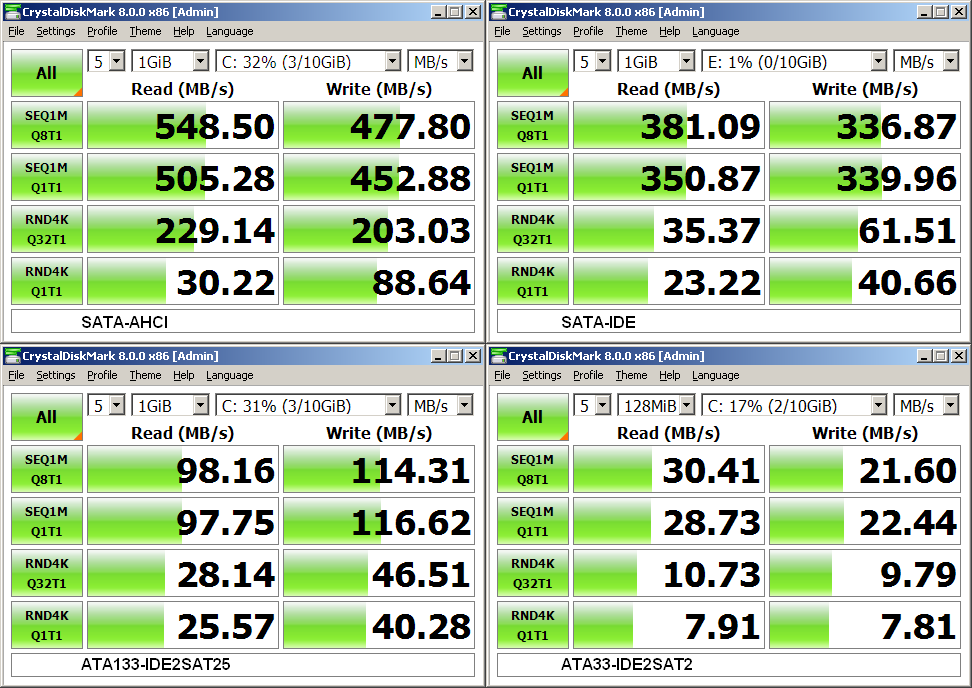Run the SEQ1M Q8T1 test in the SATA-AHCI window
Screen dimensions: 972x688
tap(46, 125)
